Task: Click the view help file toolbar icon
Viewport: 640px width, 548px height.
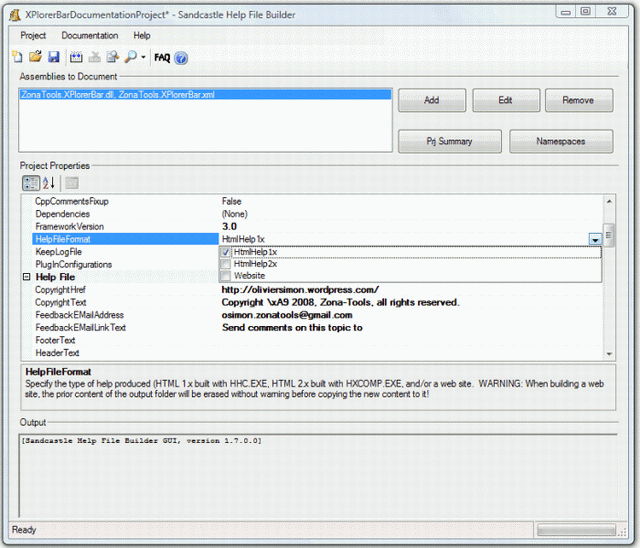Action: coord(113,57)
